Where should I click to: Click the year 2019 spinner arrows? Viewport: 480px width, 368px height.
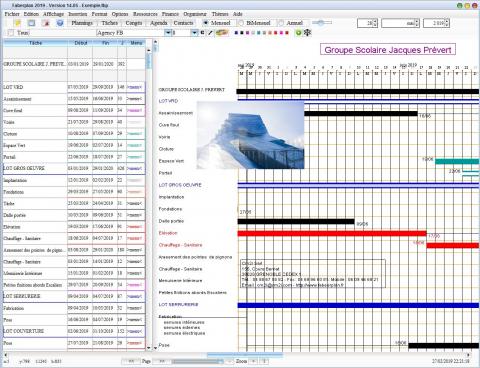pyautogui.click(x=447, y=23)
